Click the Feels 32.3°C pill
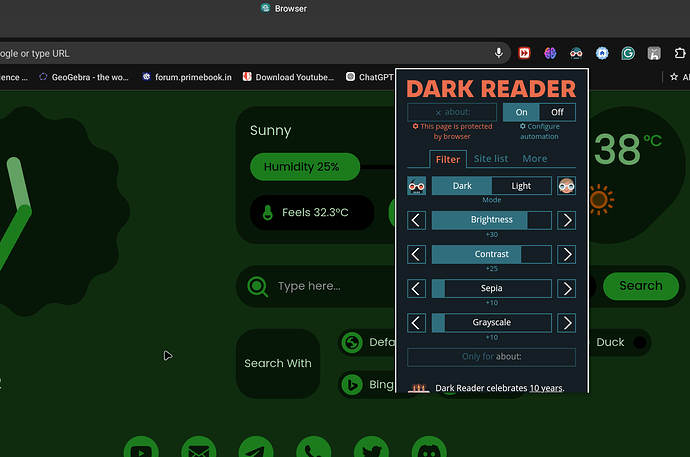 click(312, 212)
